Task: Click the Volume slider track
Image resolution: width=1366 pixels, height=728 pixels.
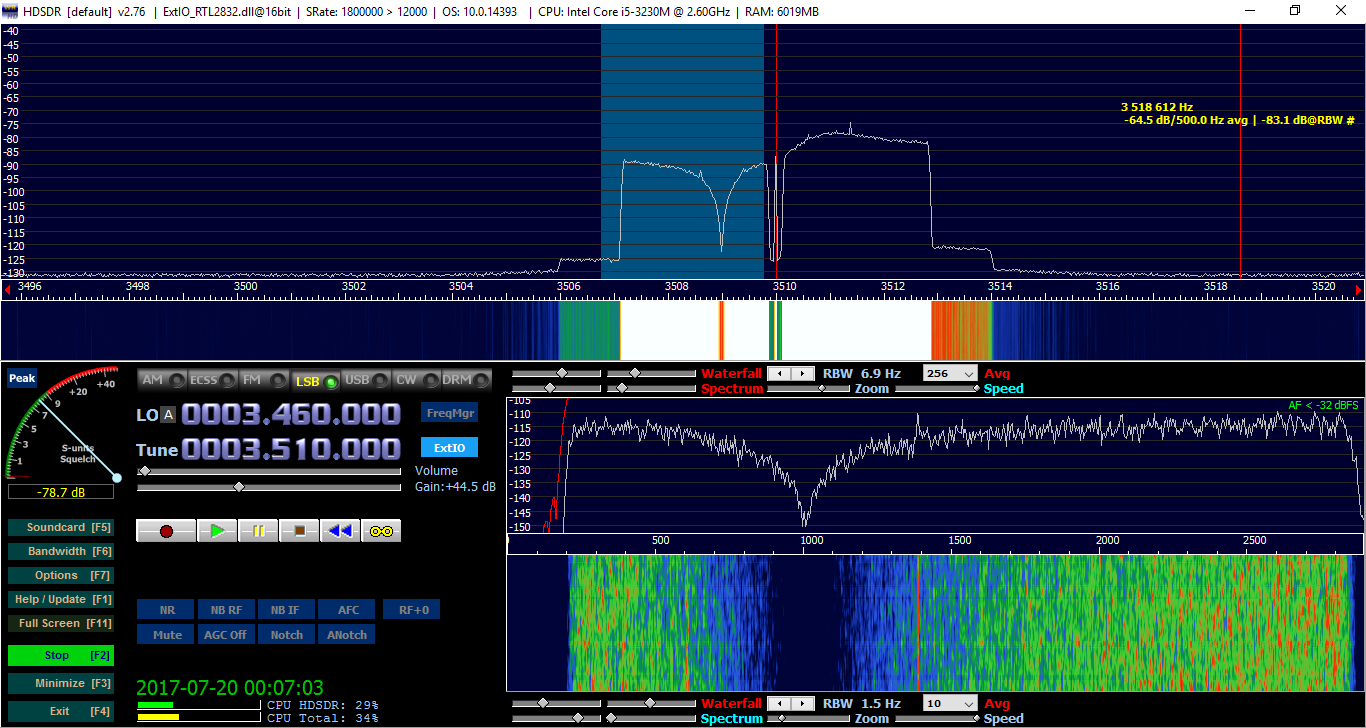Action: [x=270, y=470]
